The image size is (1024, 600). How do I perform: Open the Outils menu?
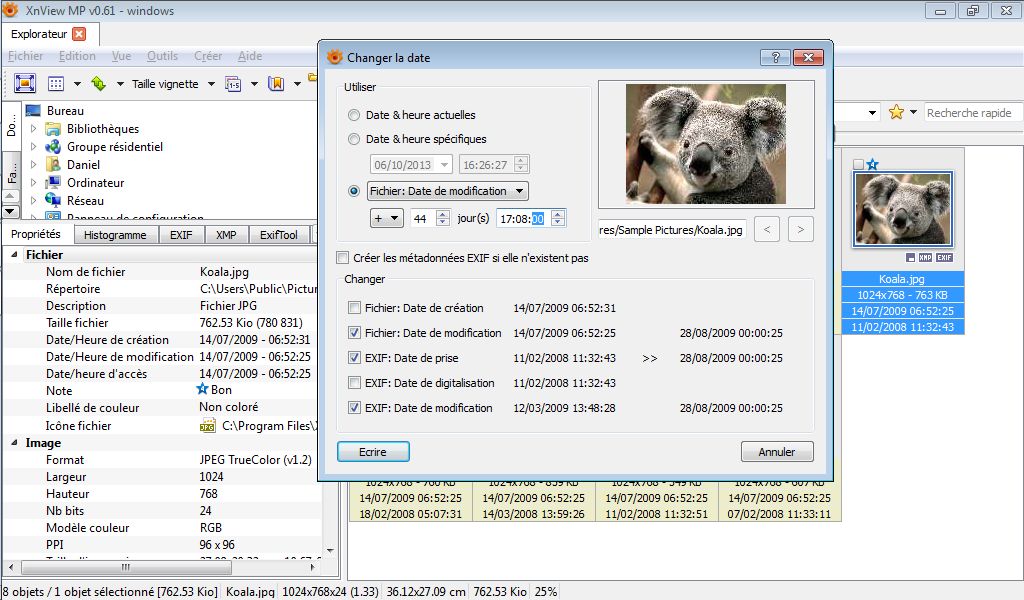pos(162,56)
